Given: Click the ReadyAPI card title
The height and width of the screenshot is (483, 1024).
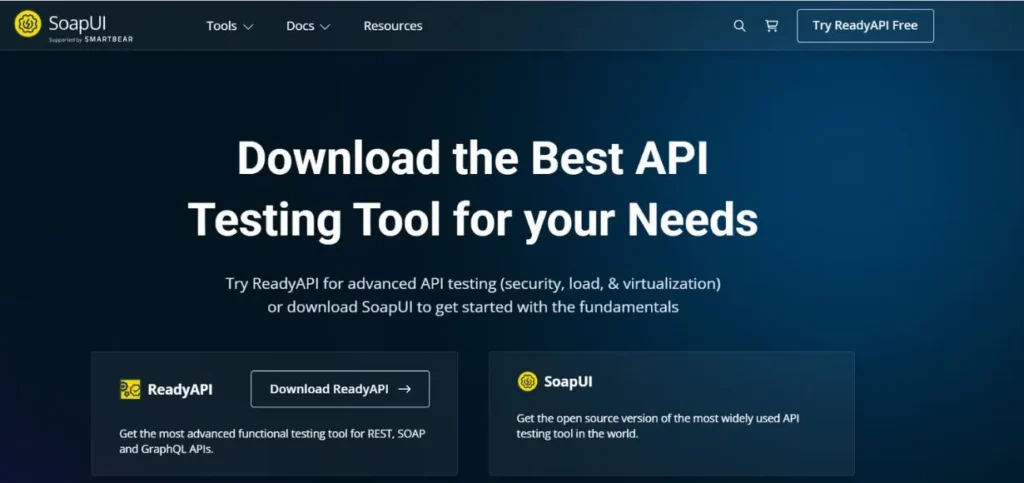Looking at the screenshot, I should pos(180,390).
